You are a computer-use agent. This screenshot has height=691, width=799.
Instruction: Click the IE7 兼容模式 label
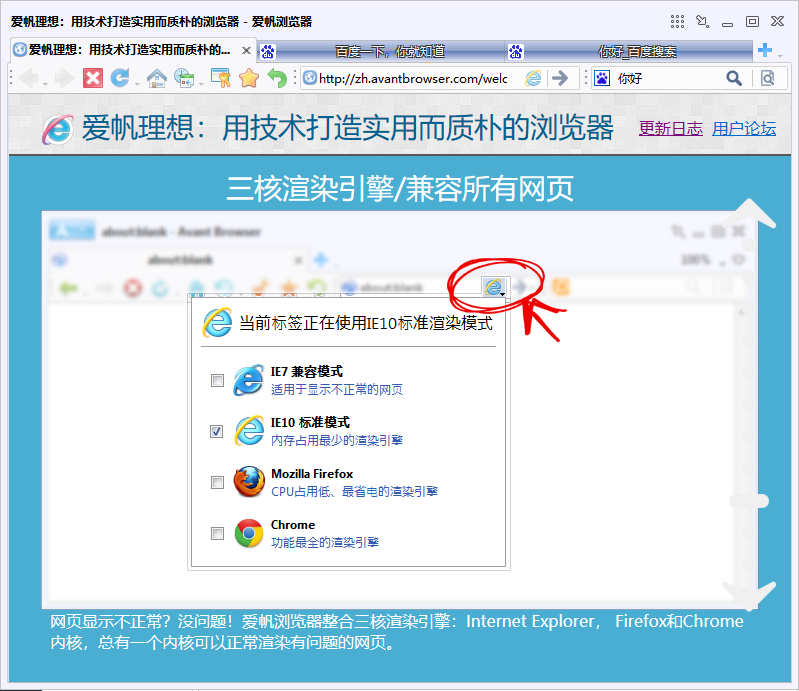307,371
